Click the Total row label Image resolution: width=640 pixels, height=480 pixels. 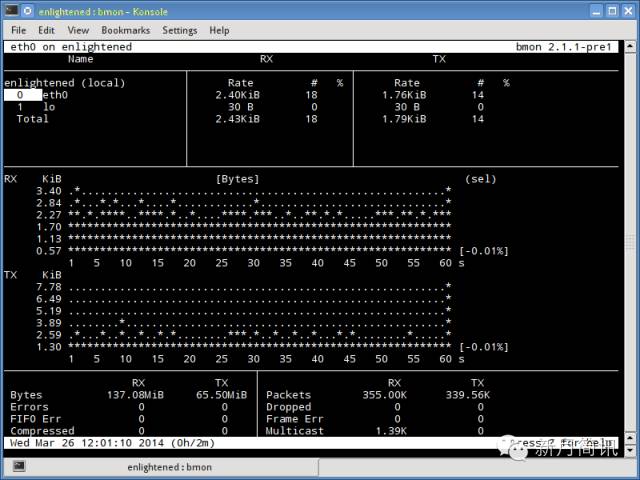point(32,119)
